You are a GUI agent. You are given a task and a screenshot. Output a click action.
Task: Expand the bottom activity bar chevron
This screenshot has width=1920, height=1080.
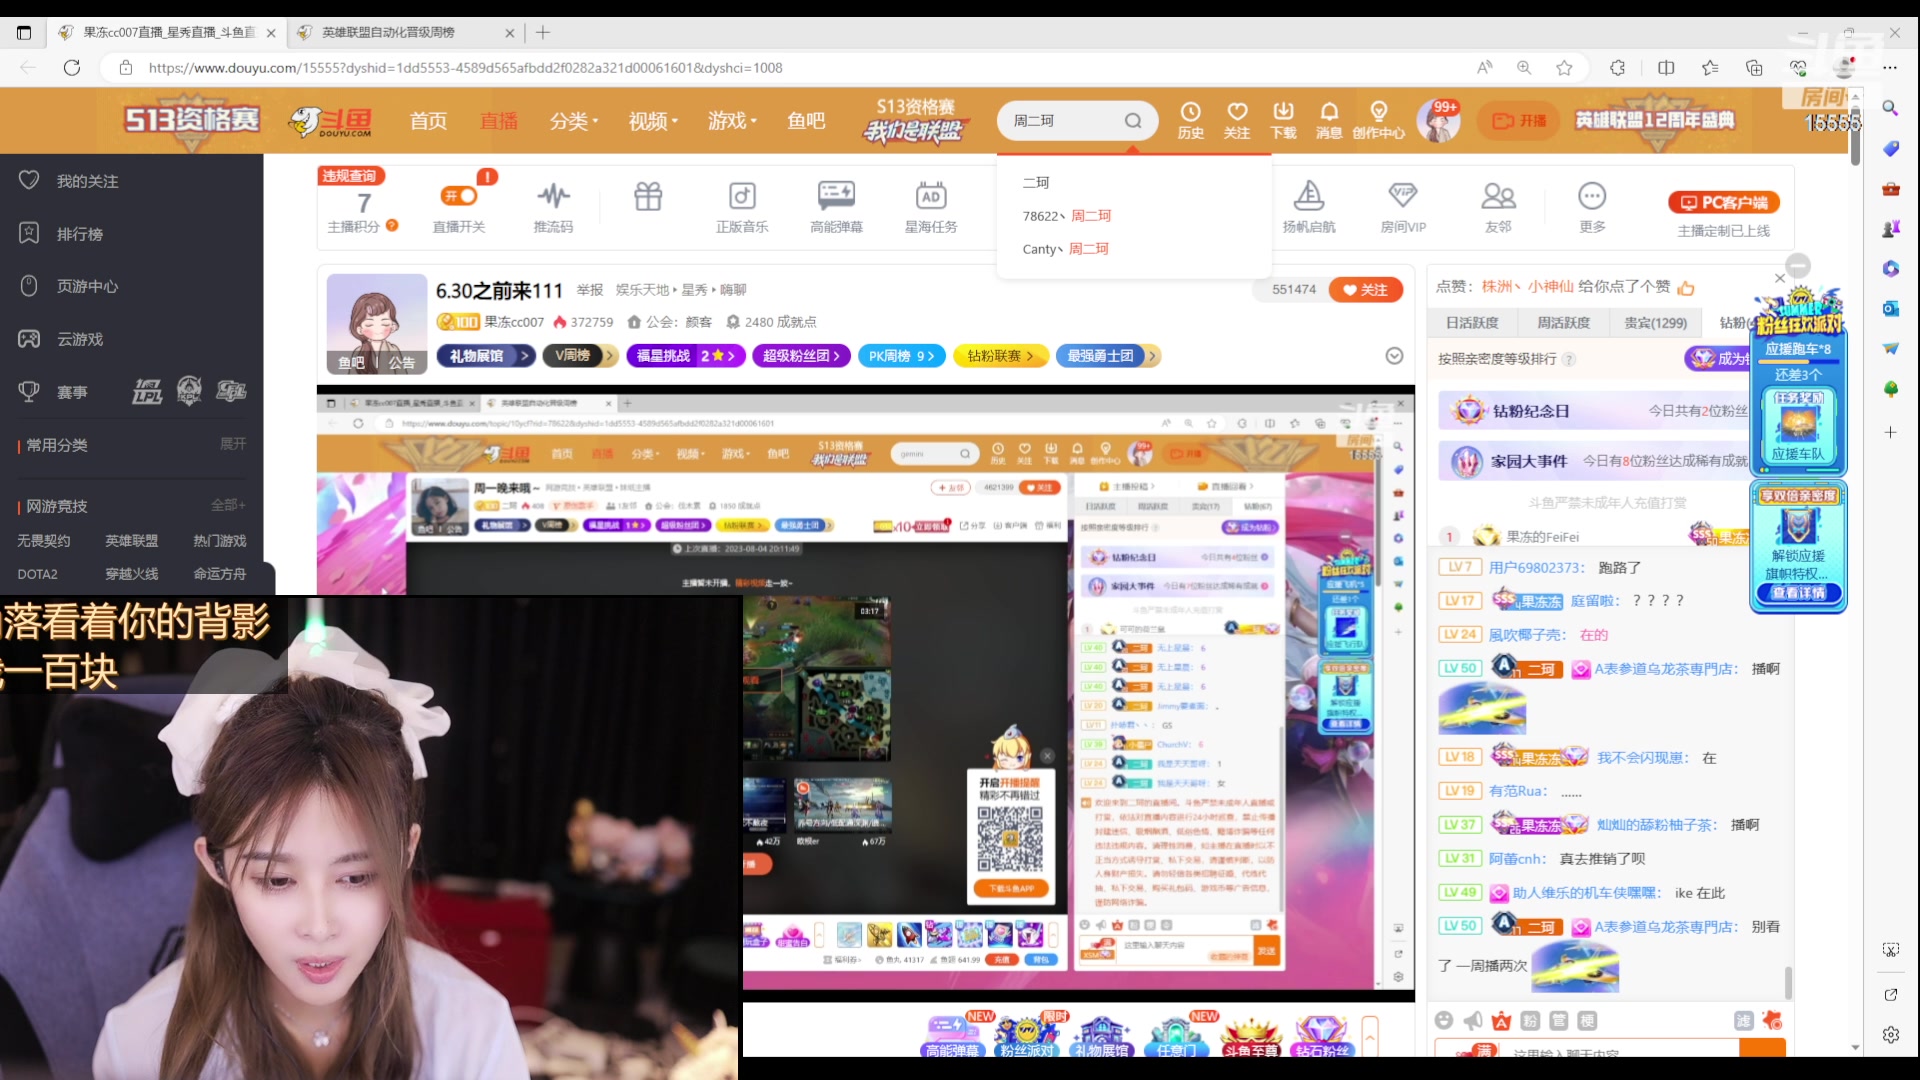tap(1369, 1037)
